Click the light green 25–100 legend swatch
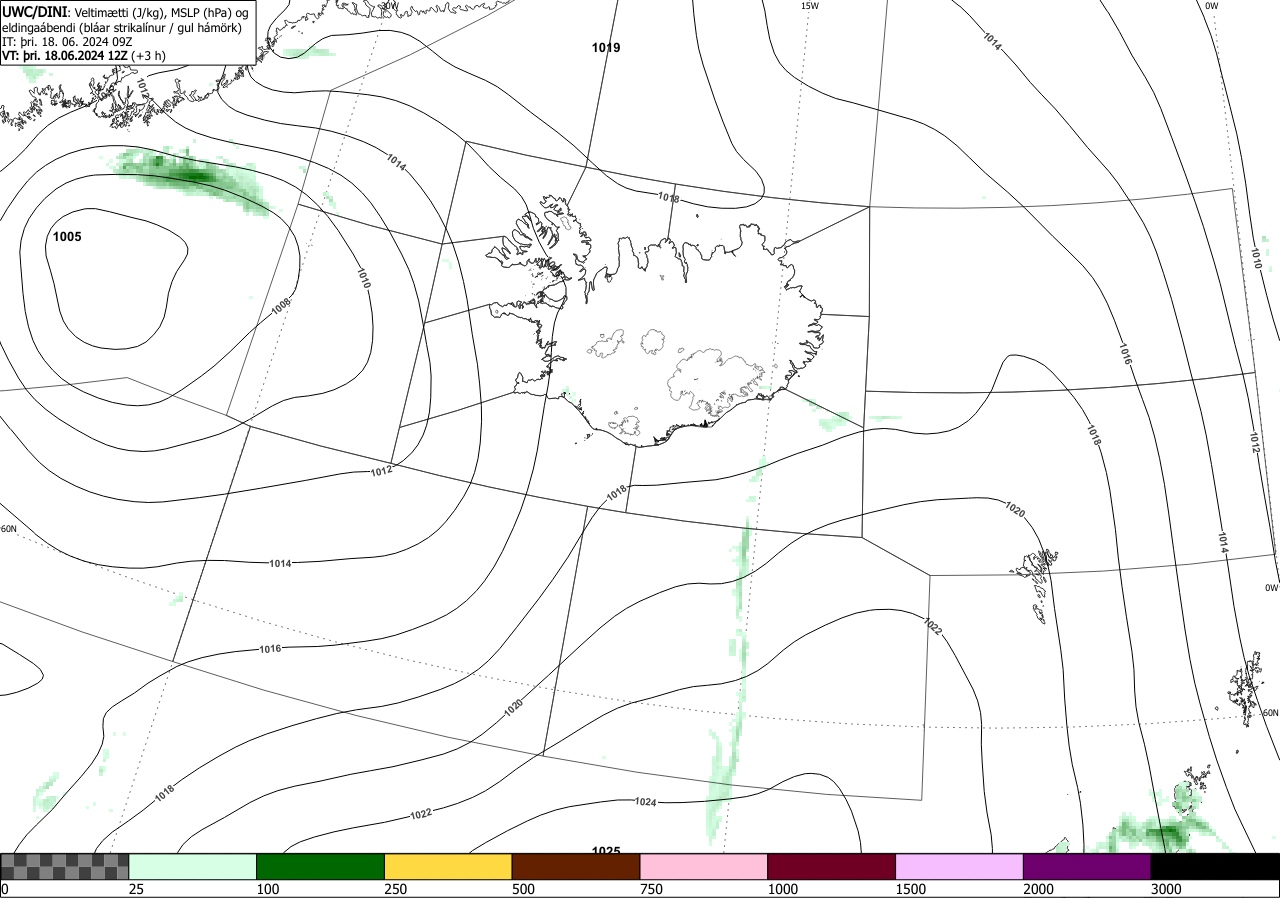The image size is (1280, 898). (x=193, y=866)
